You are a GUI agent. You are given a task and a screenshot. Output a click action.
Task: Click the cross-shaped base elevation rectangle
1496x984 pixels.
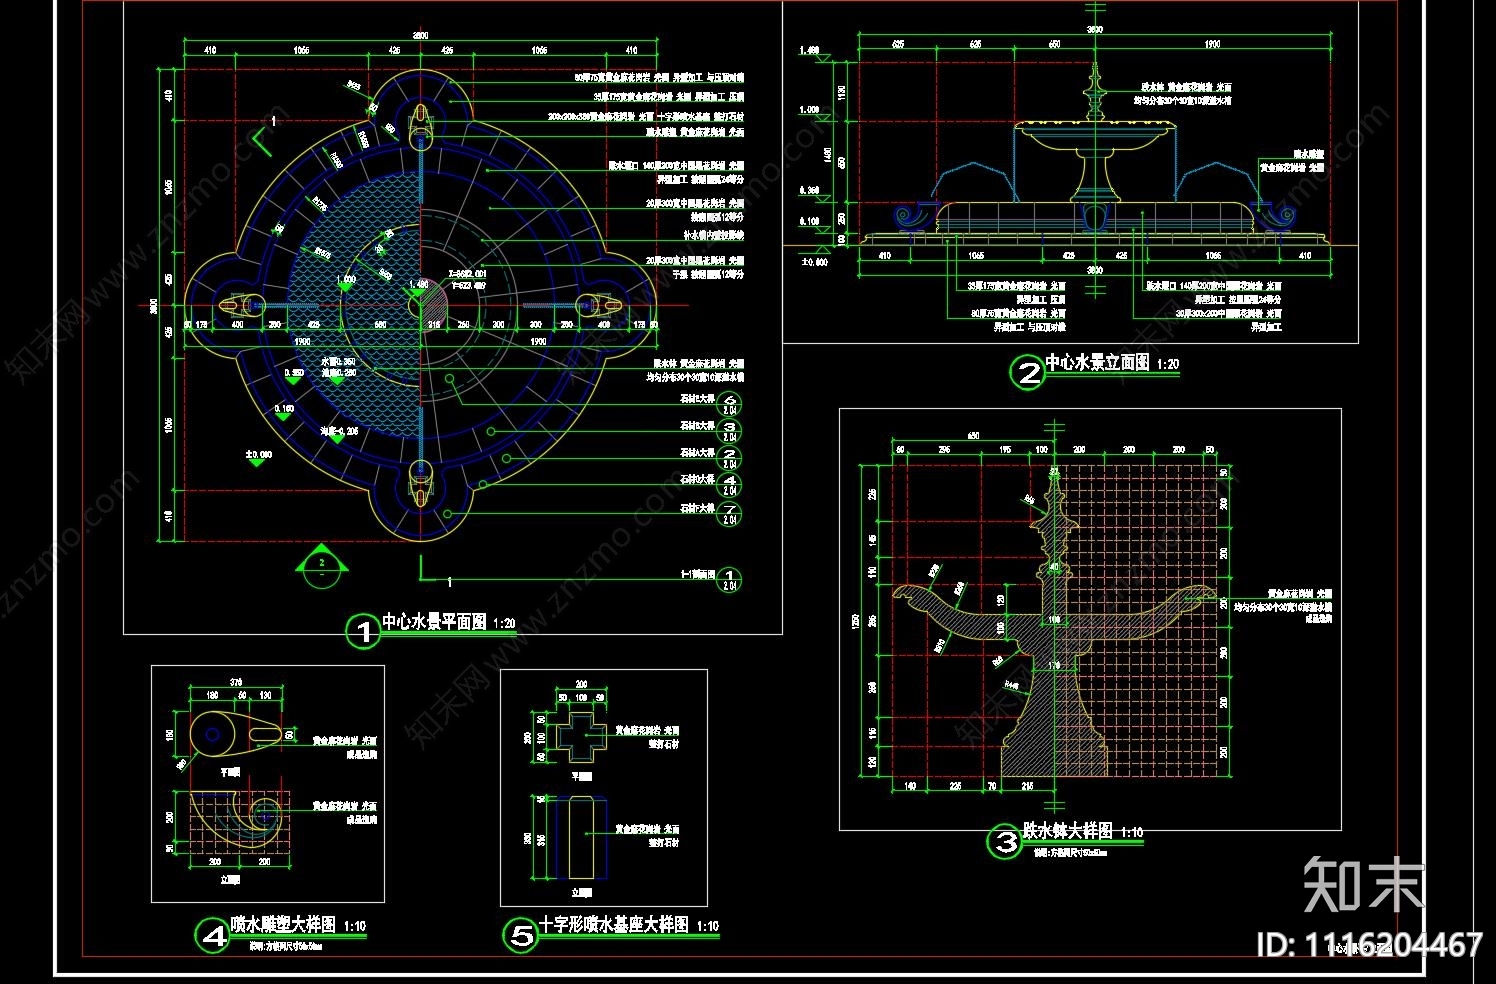tap(580, 836)
